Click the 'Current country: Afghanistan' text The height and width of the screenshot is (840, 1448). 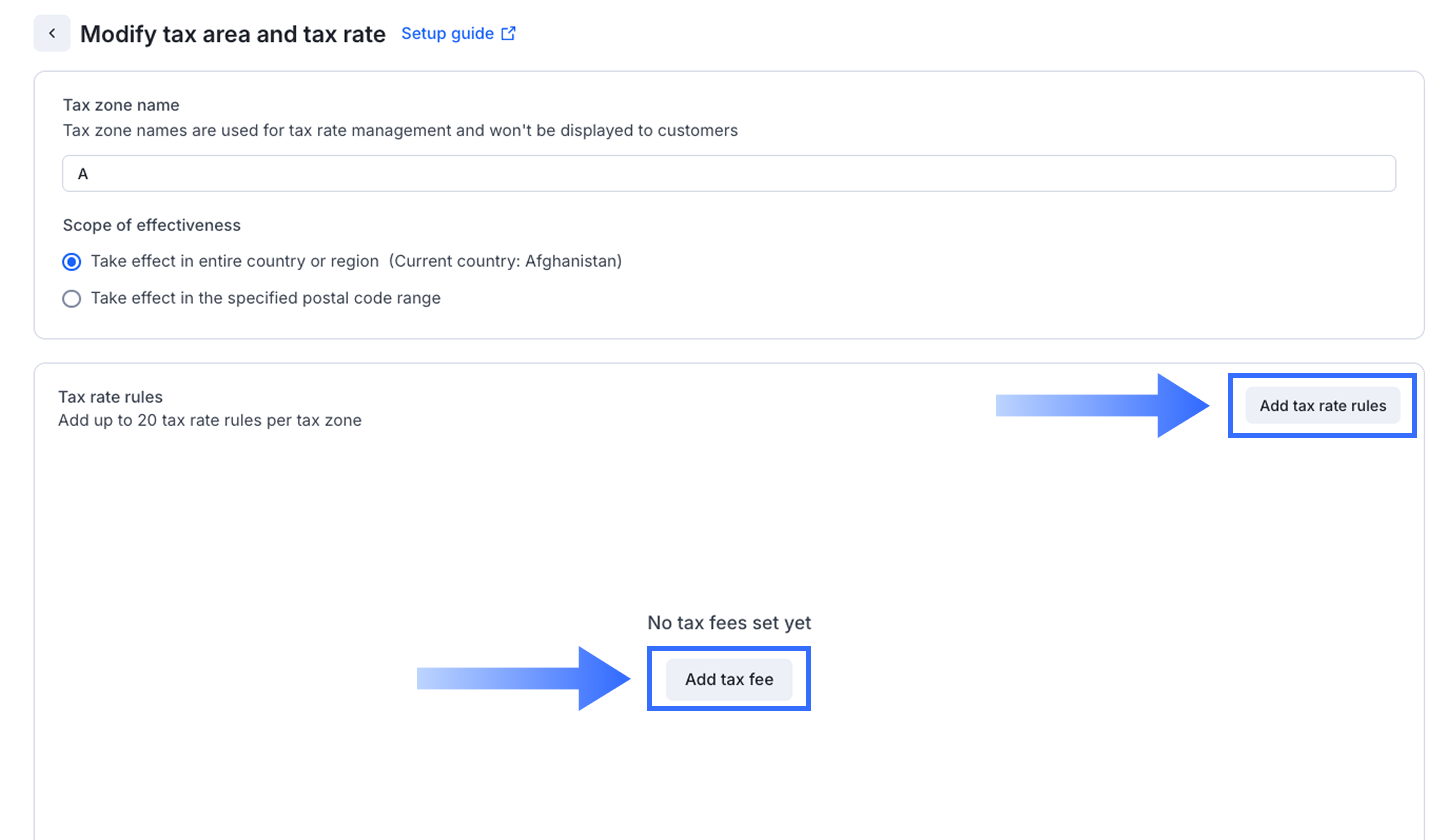pos(505,261)
